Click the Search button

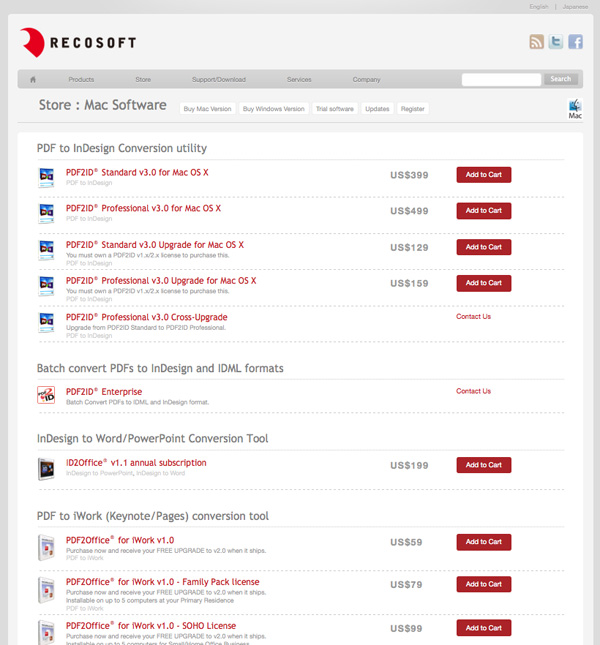pyautogui.click(x=561, y=79)
